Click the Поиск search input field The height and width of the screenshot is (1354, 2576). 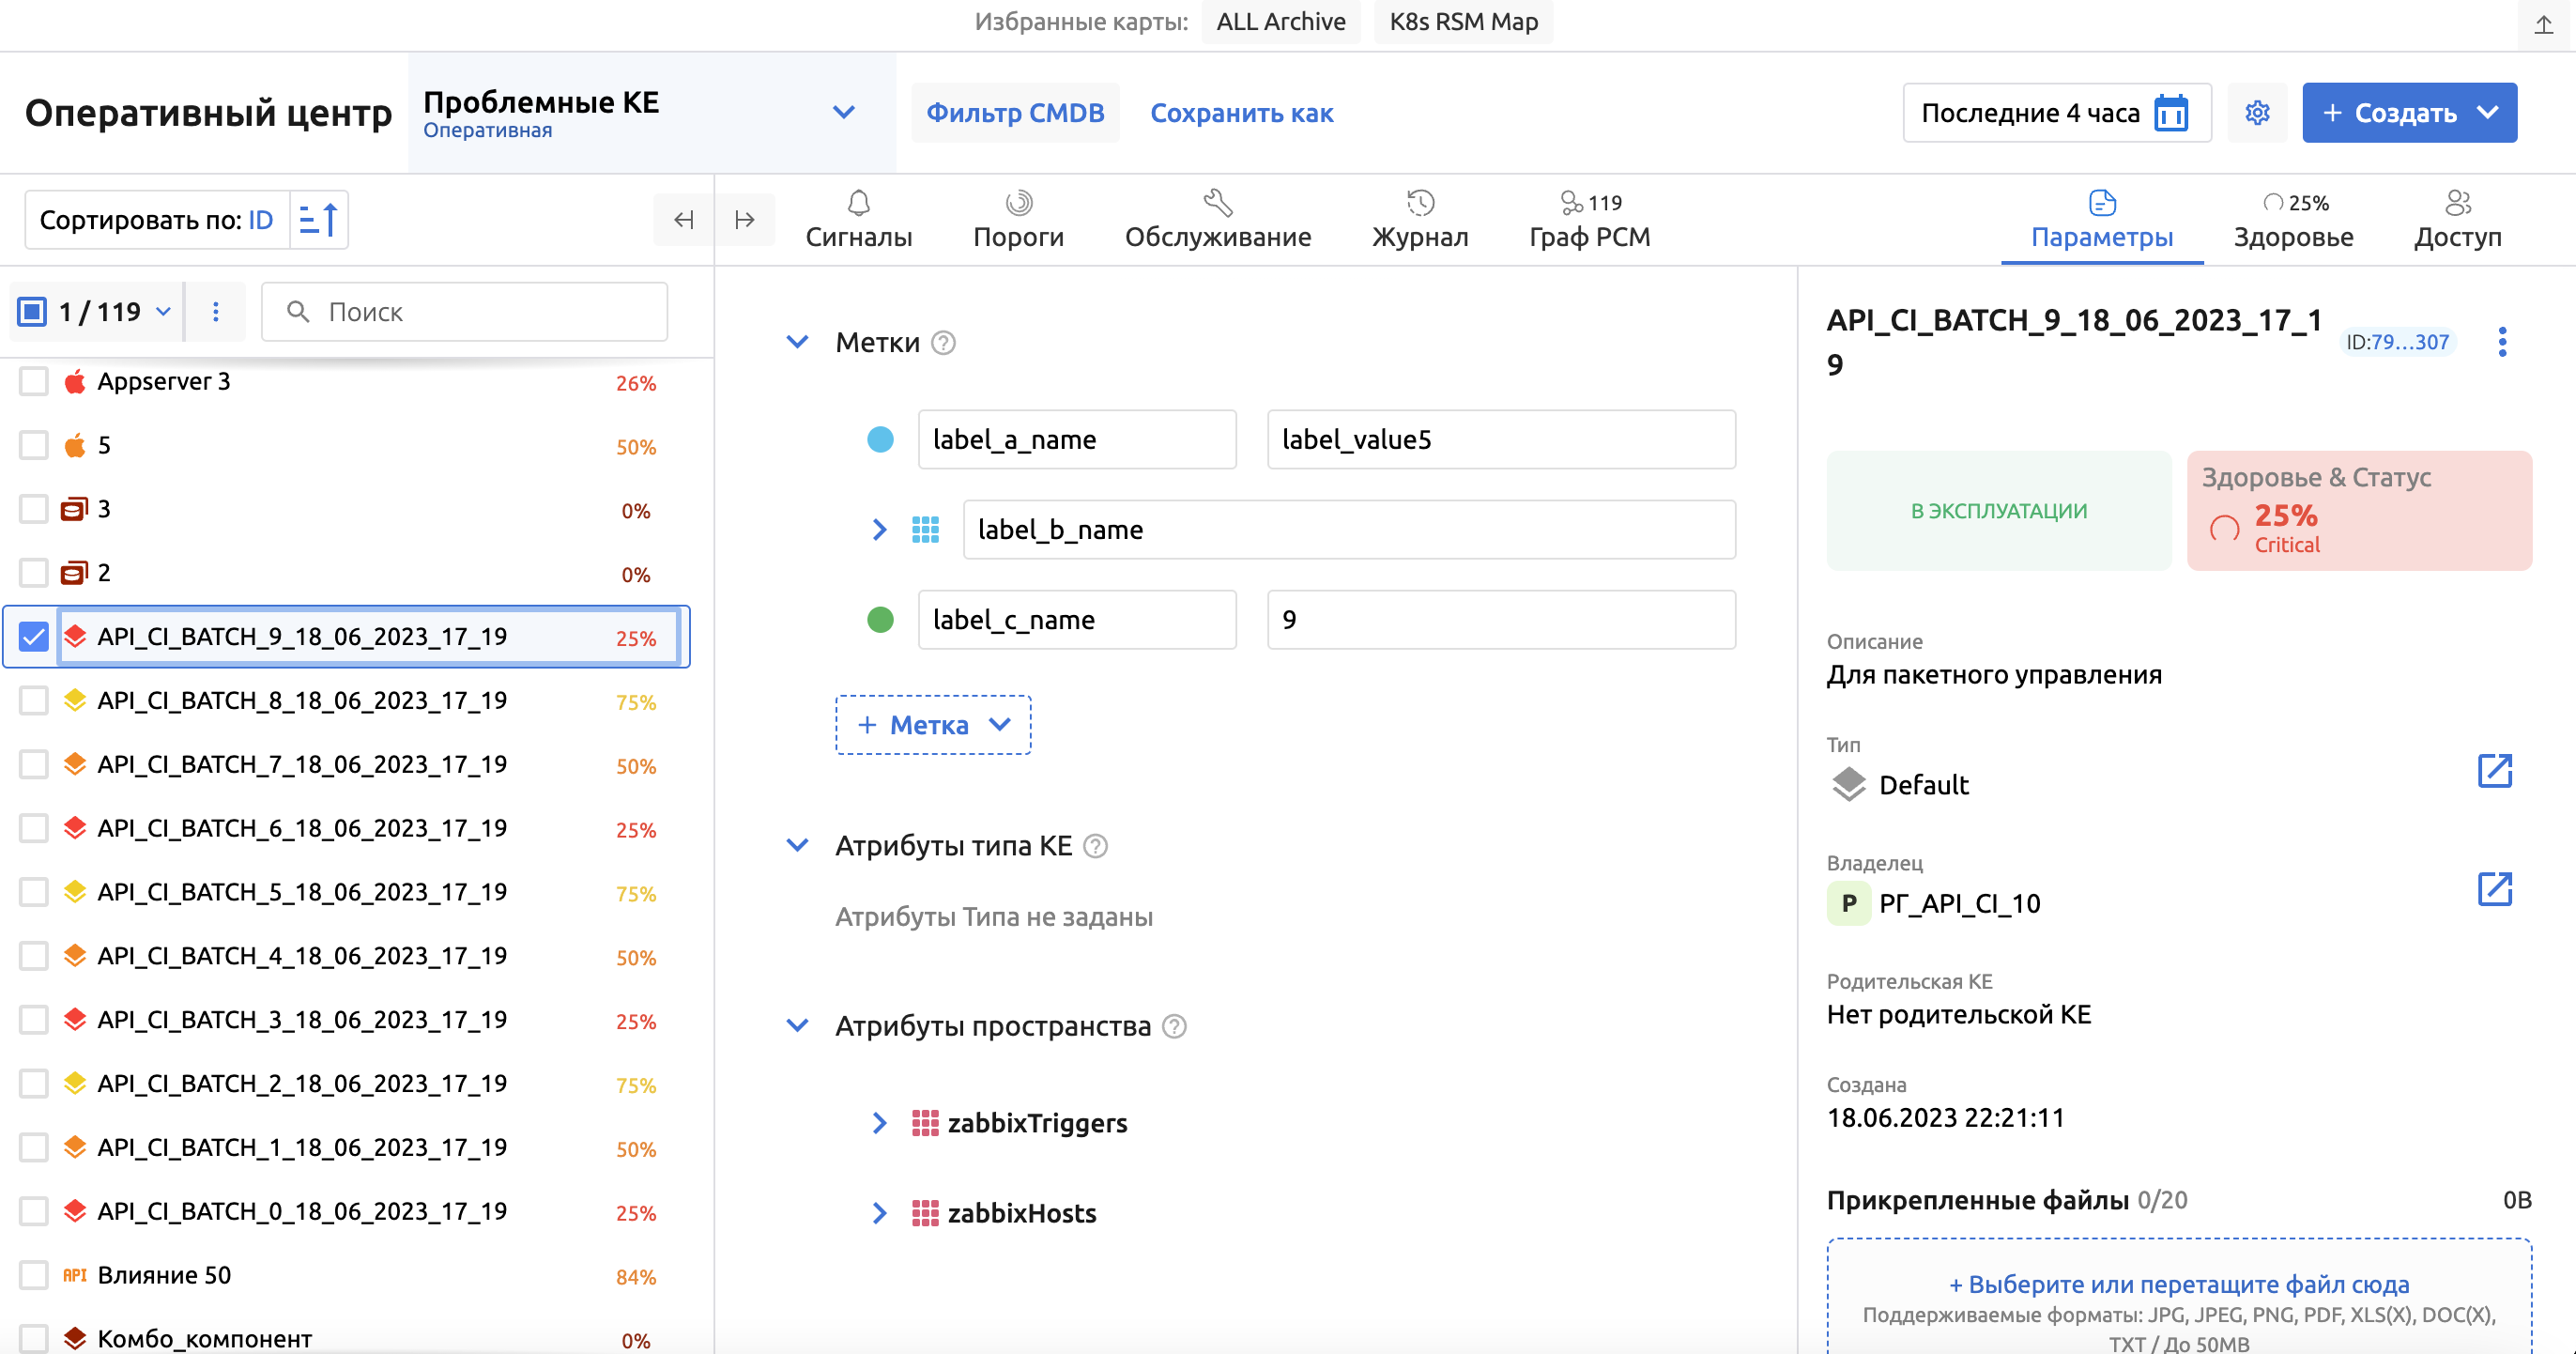(x=465, y=312)
